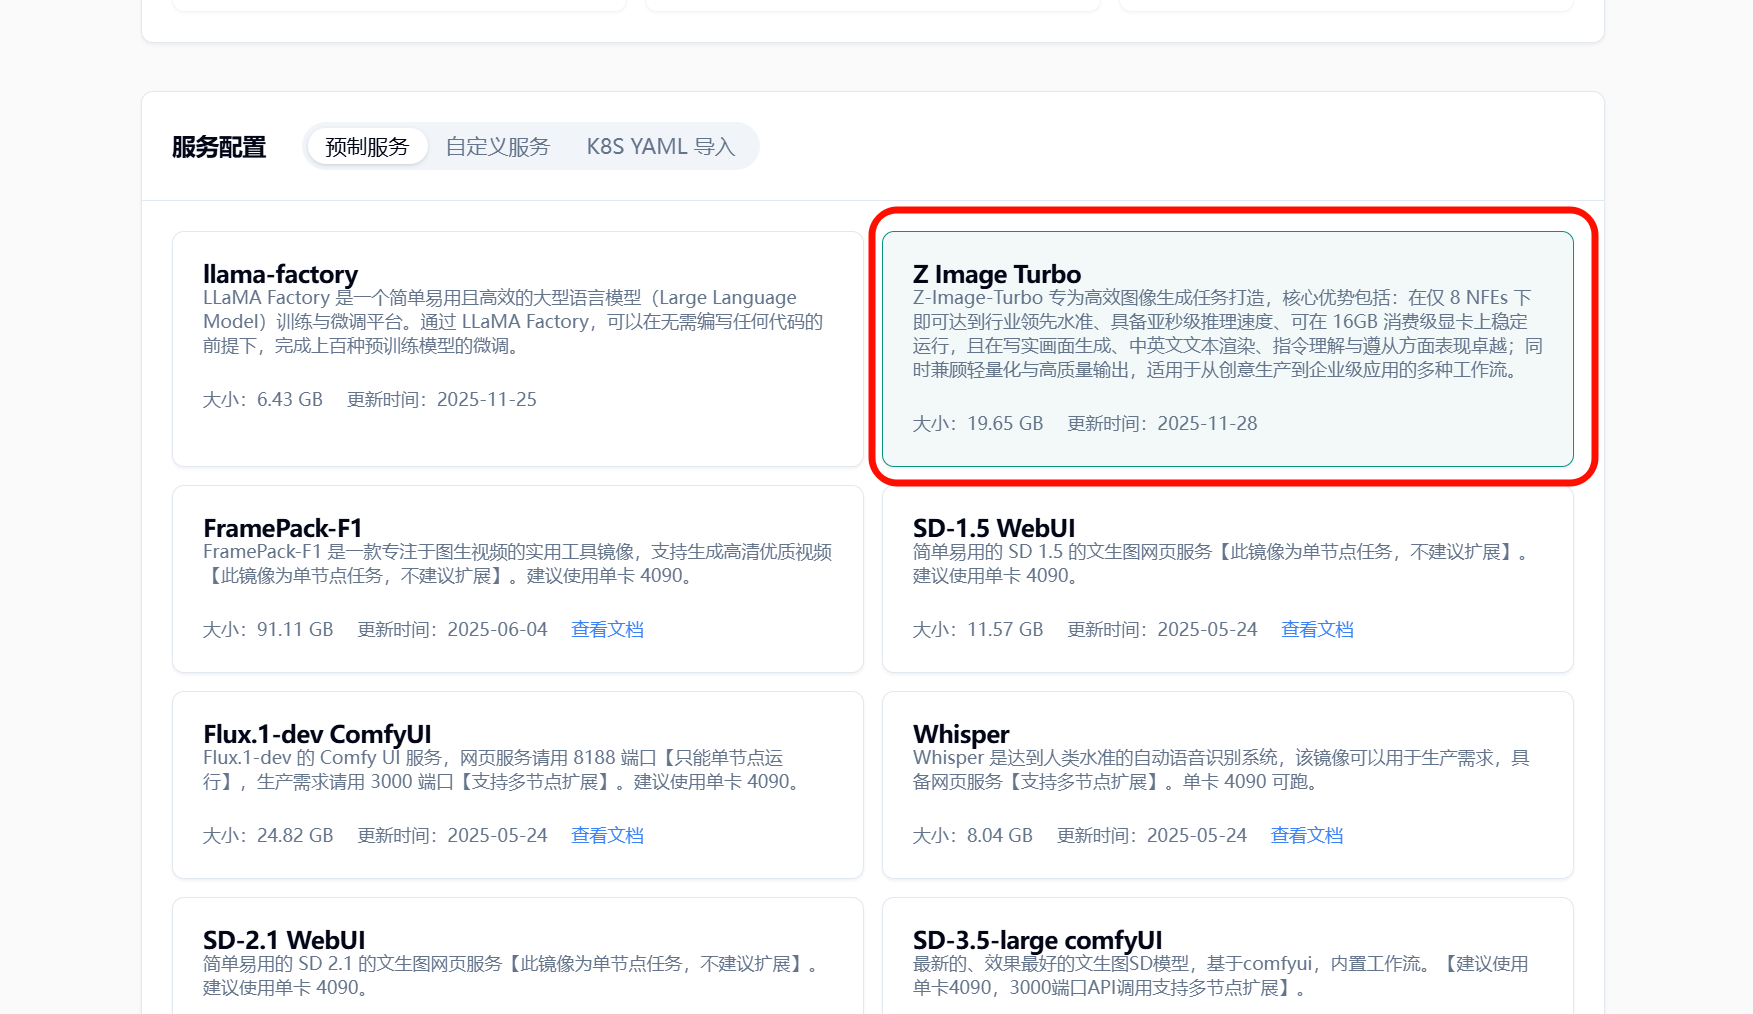The width and height of the screenshot is (1753, 1014).
Task: Choose the SD-3.5-large comfyUI service card
Action: [1227, 960]
